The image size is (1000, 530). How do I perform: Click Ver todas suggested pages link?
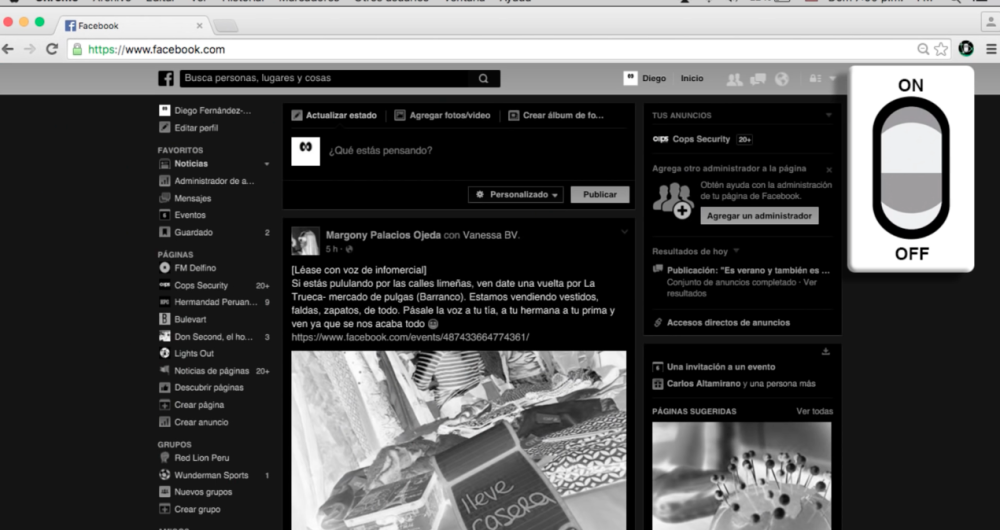click(x=814, y=411)
